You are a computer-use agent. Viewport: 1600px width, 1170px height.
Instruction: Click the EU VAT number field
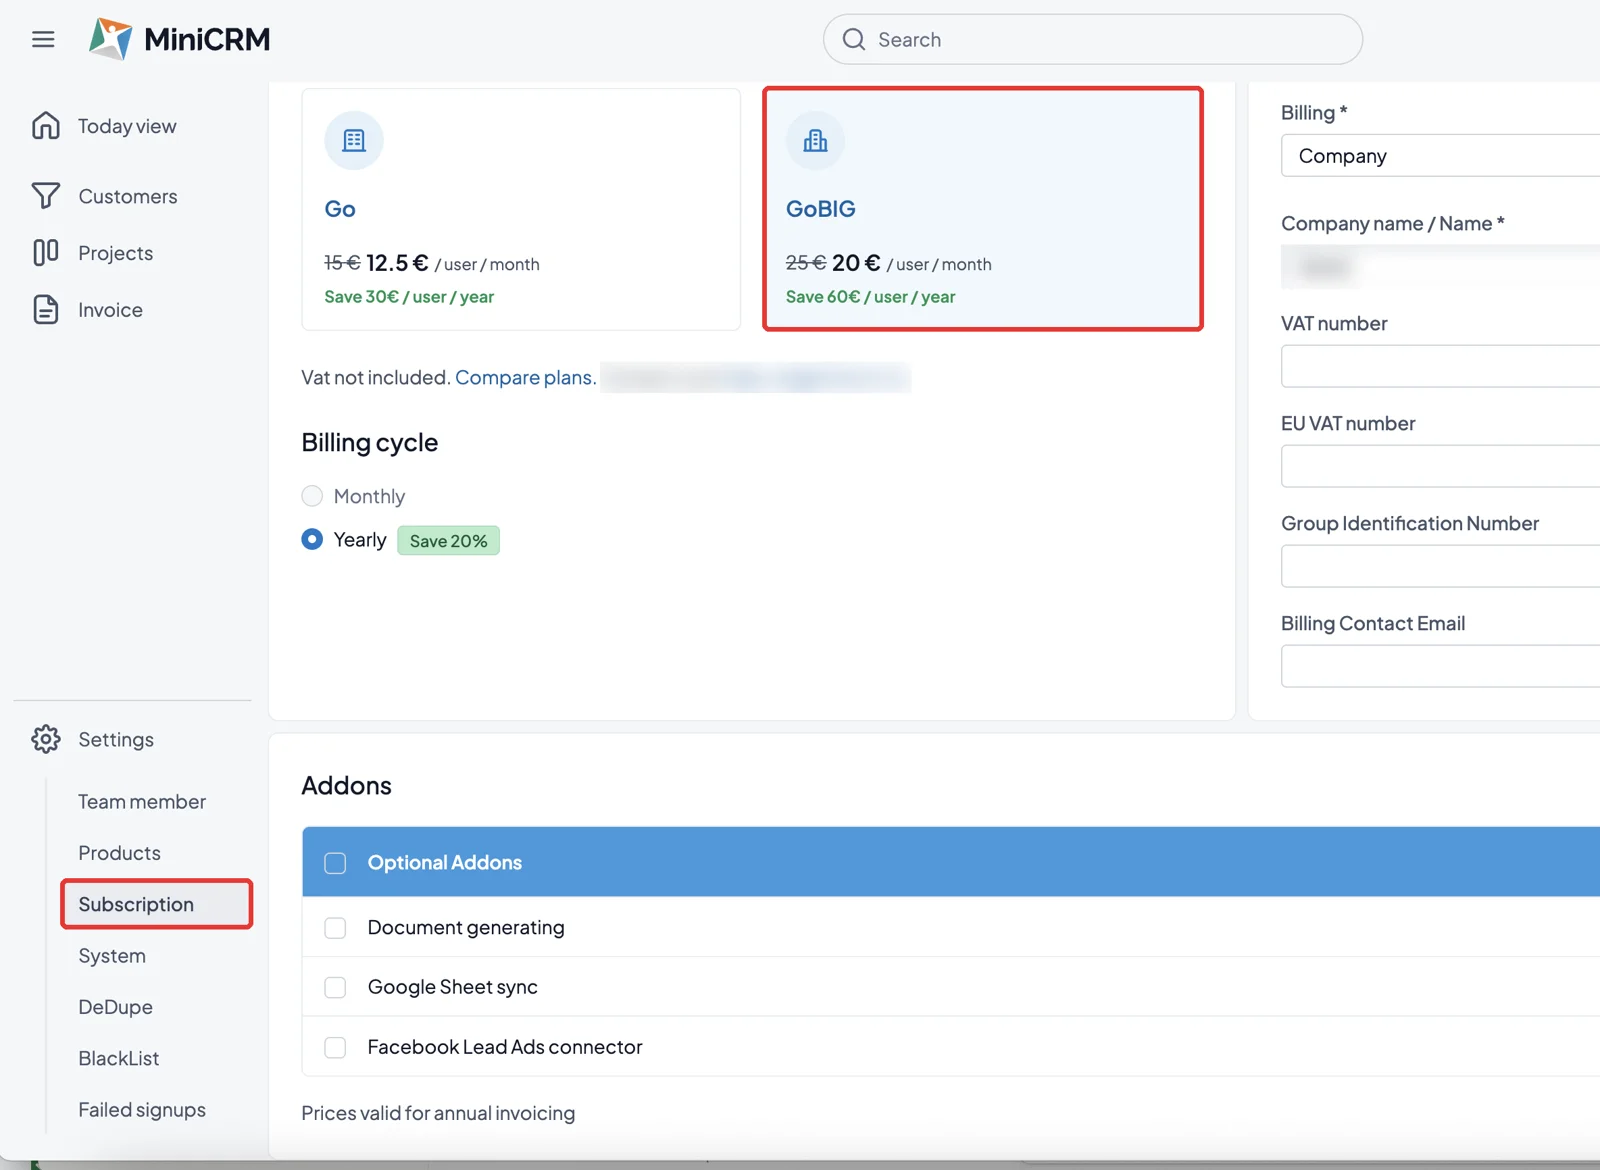[x=1440, y=466]
